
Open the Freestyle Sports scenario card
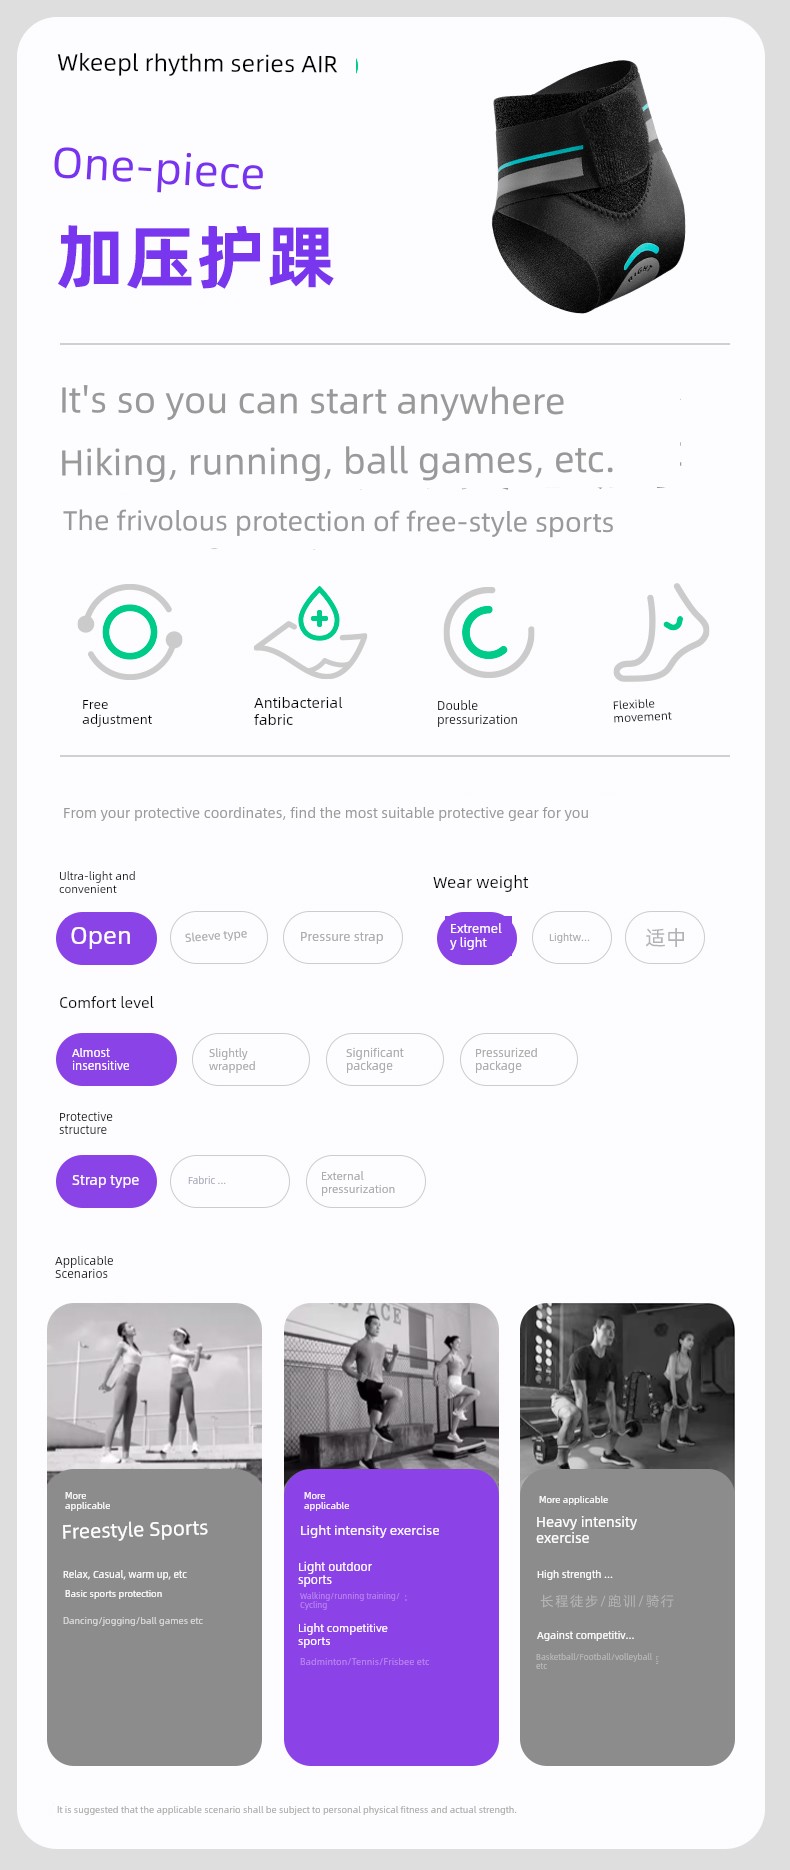154,1534
